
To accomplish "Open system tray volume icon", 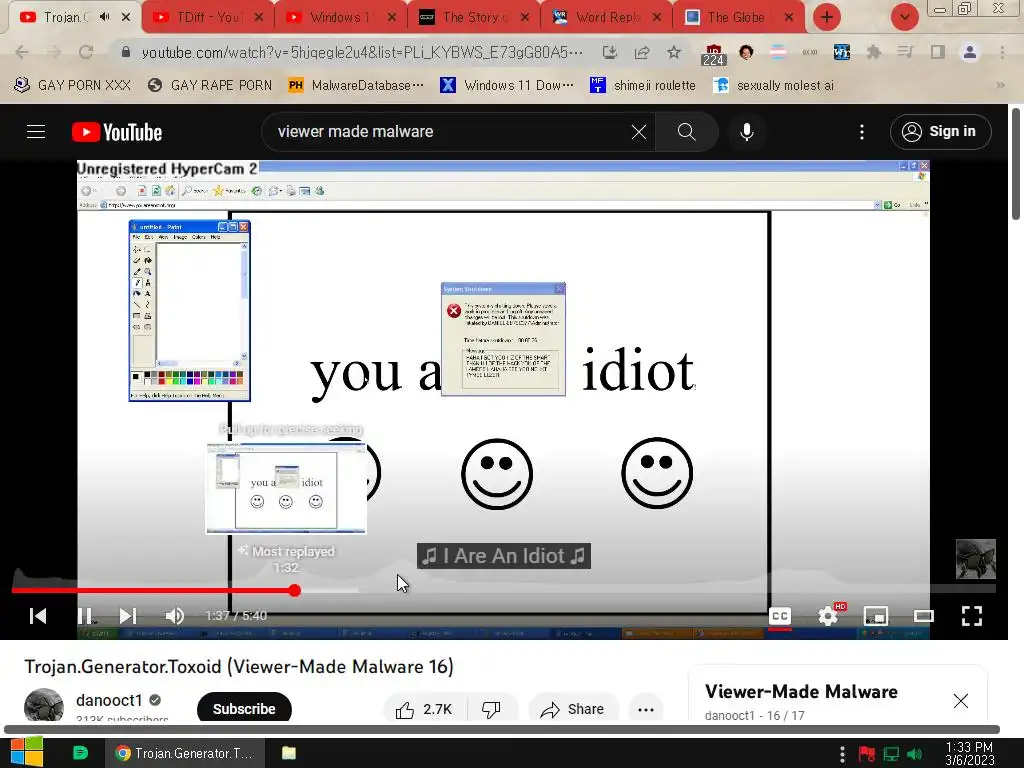I will tap(914, 754).
